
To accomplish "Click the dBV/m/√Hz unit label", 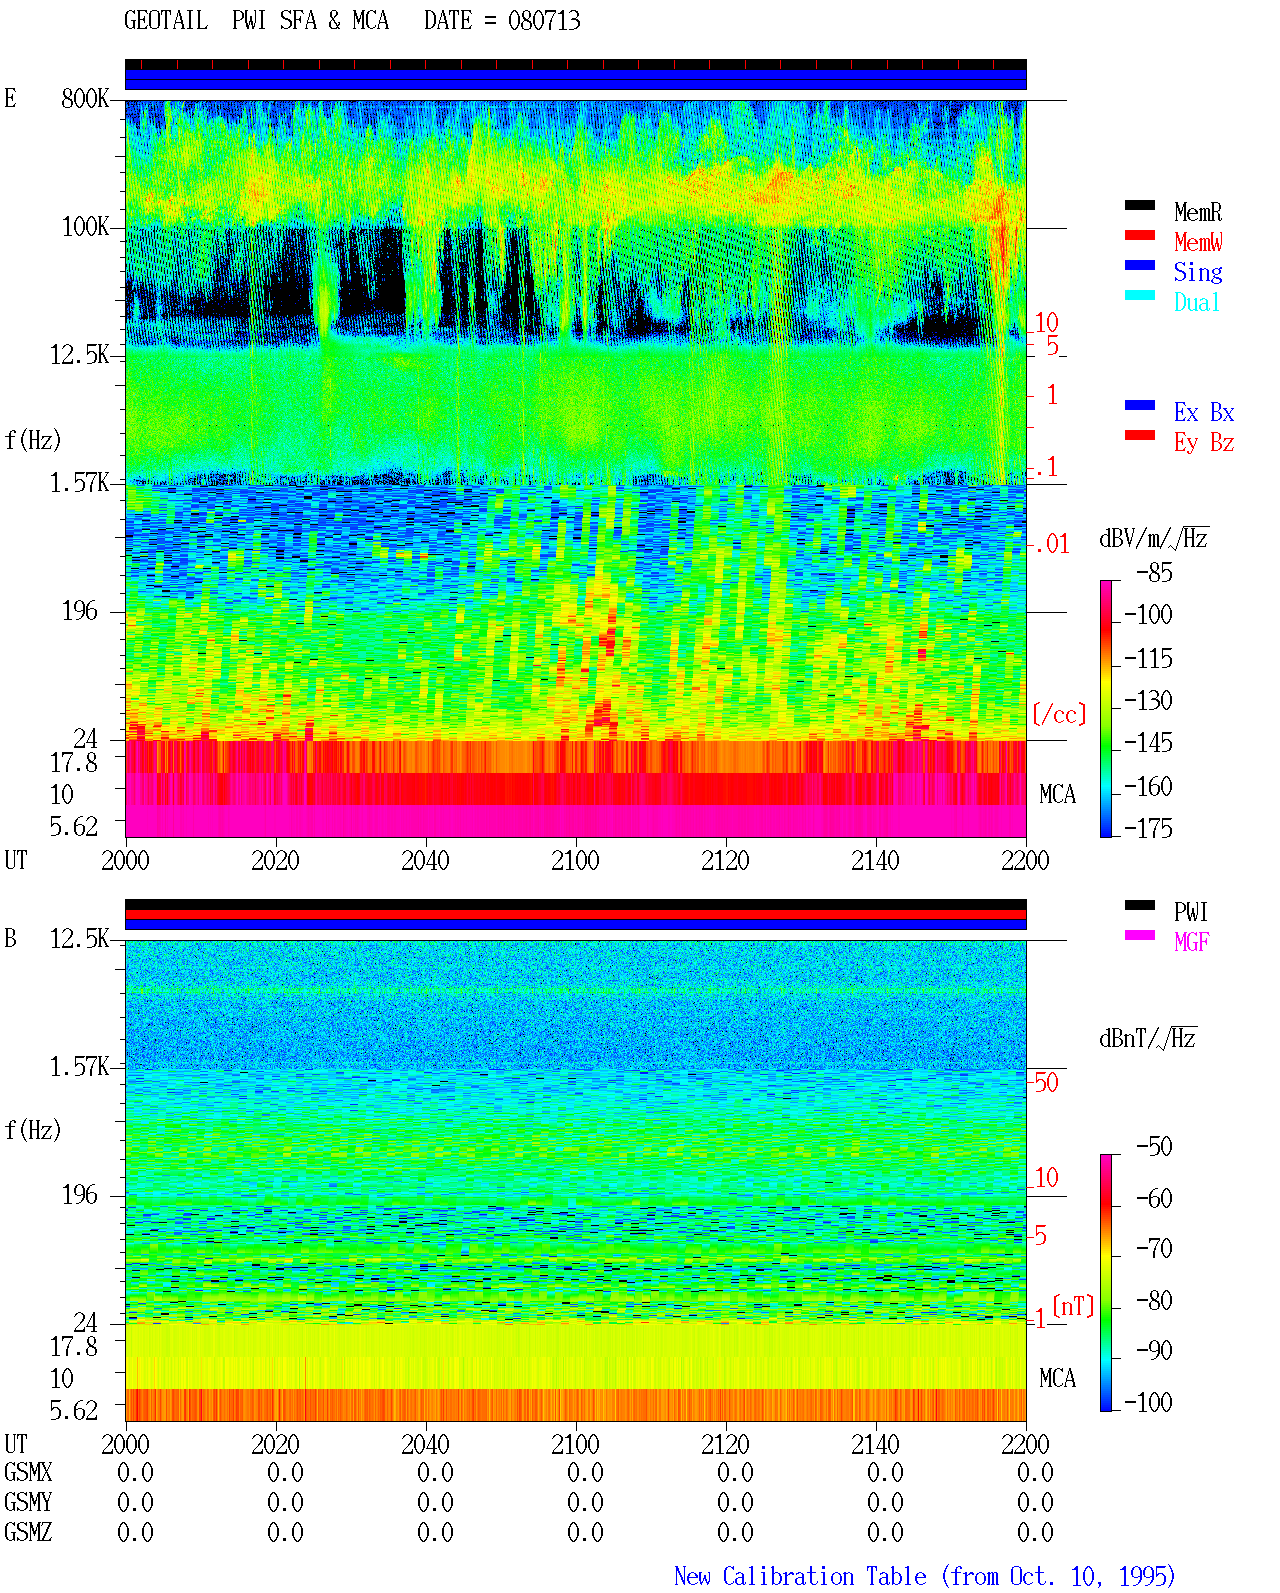I will 1154,539.
